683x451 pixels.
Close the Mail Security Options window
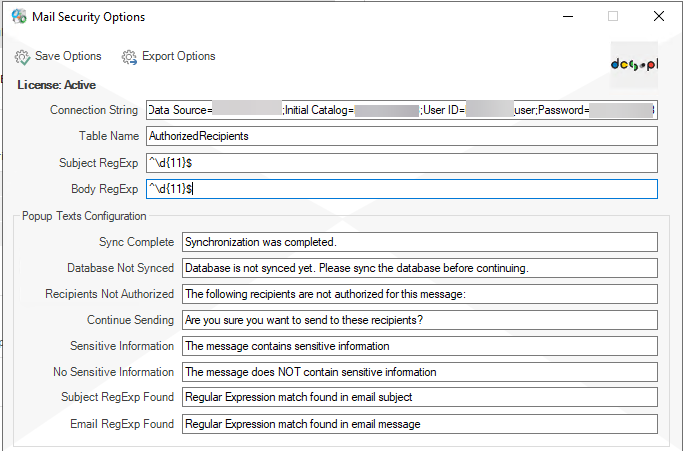point(659,17)
